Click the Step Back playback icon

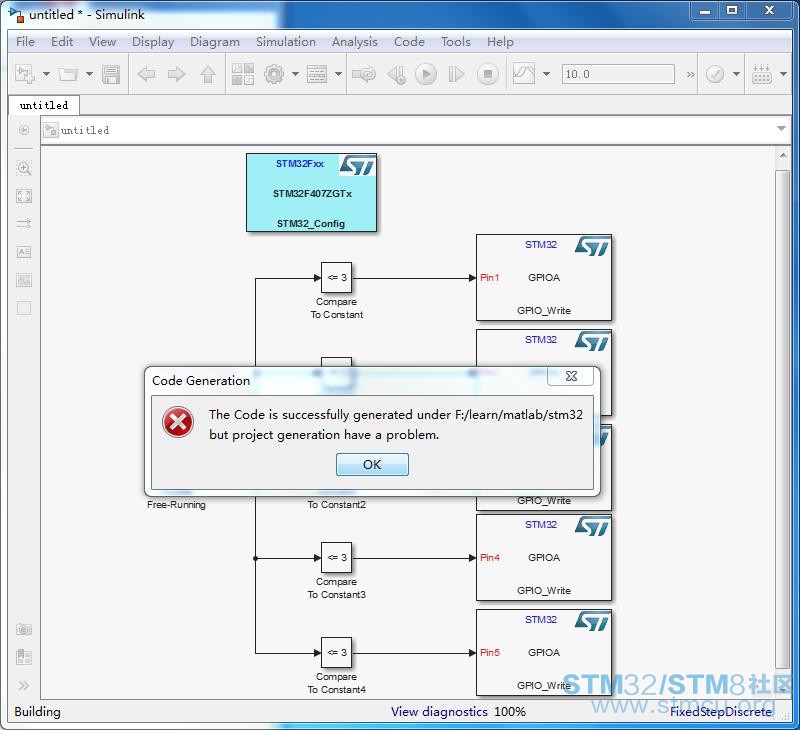(x=396, y=74)
